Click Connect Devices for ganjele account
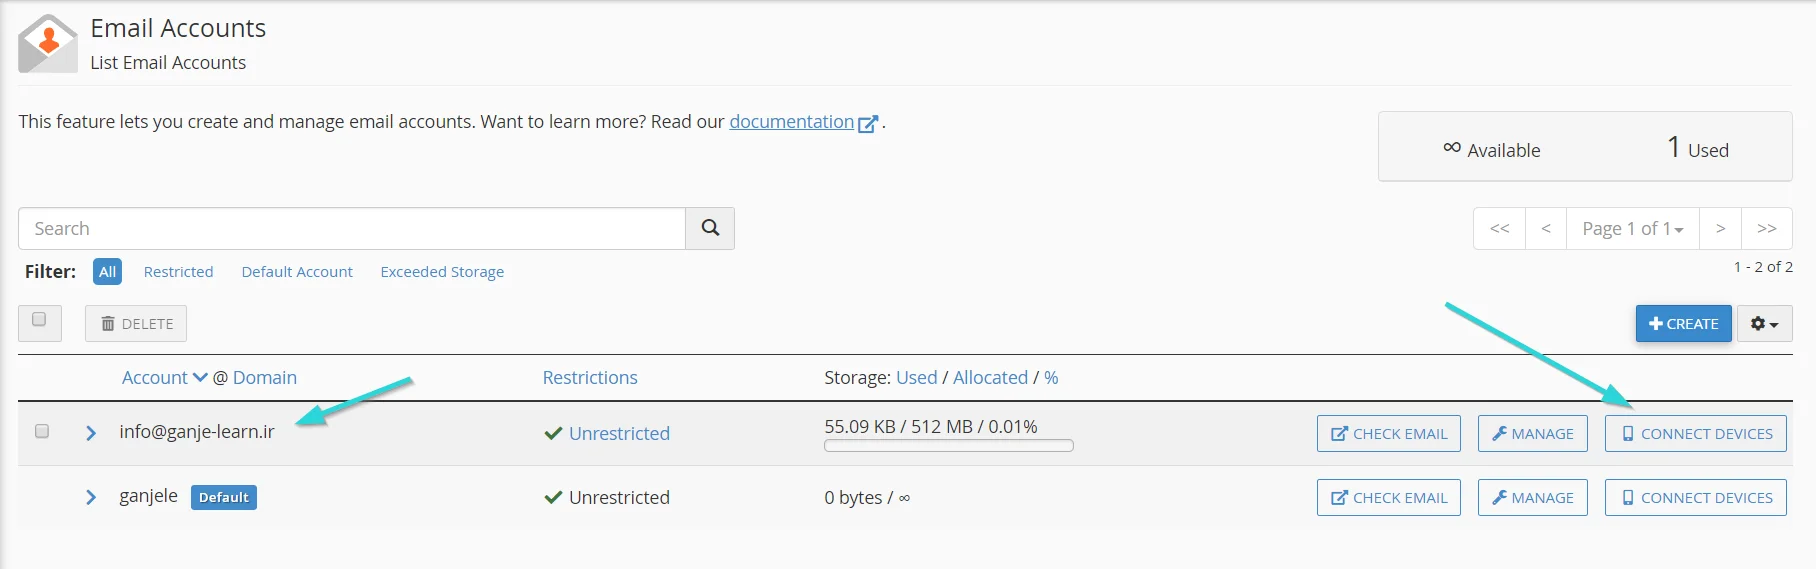1816x569 pixels. 1696,498
